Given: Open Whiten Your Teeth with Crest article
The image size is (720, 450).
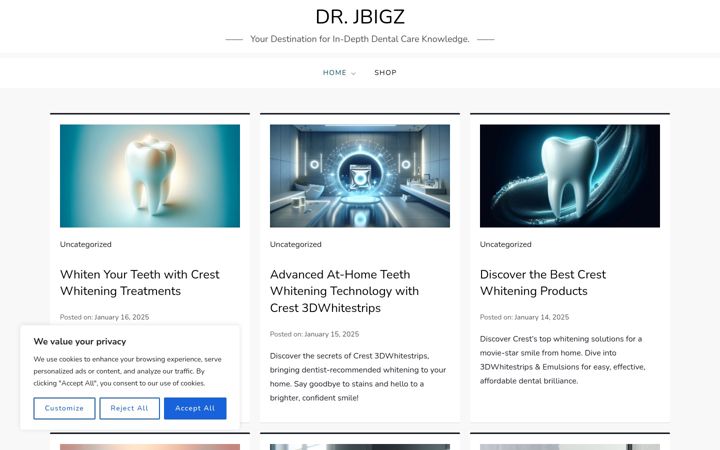Looking at the screenshot, I should (140, 282).
